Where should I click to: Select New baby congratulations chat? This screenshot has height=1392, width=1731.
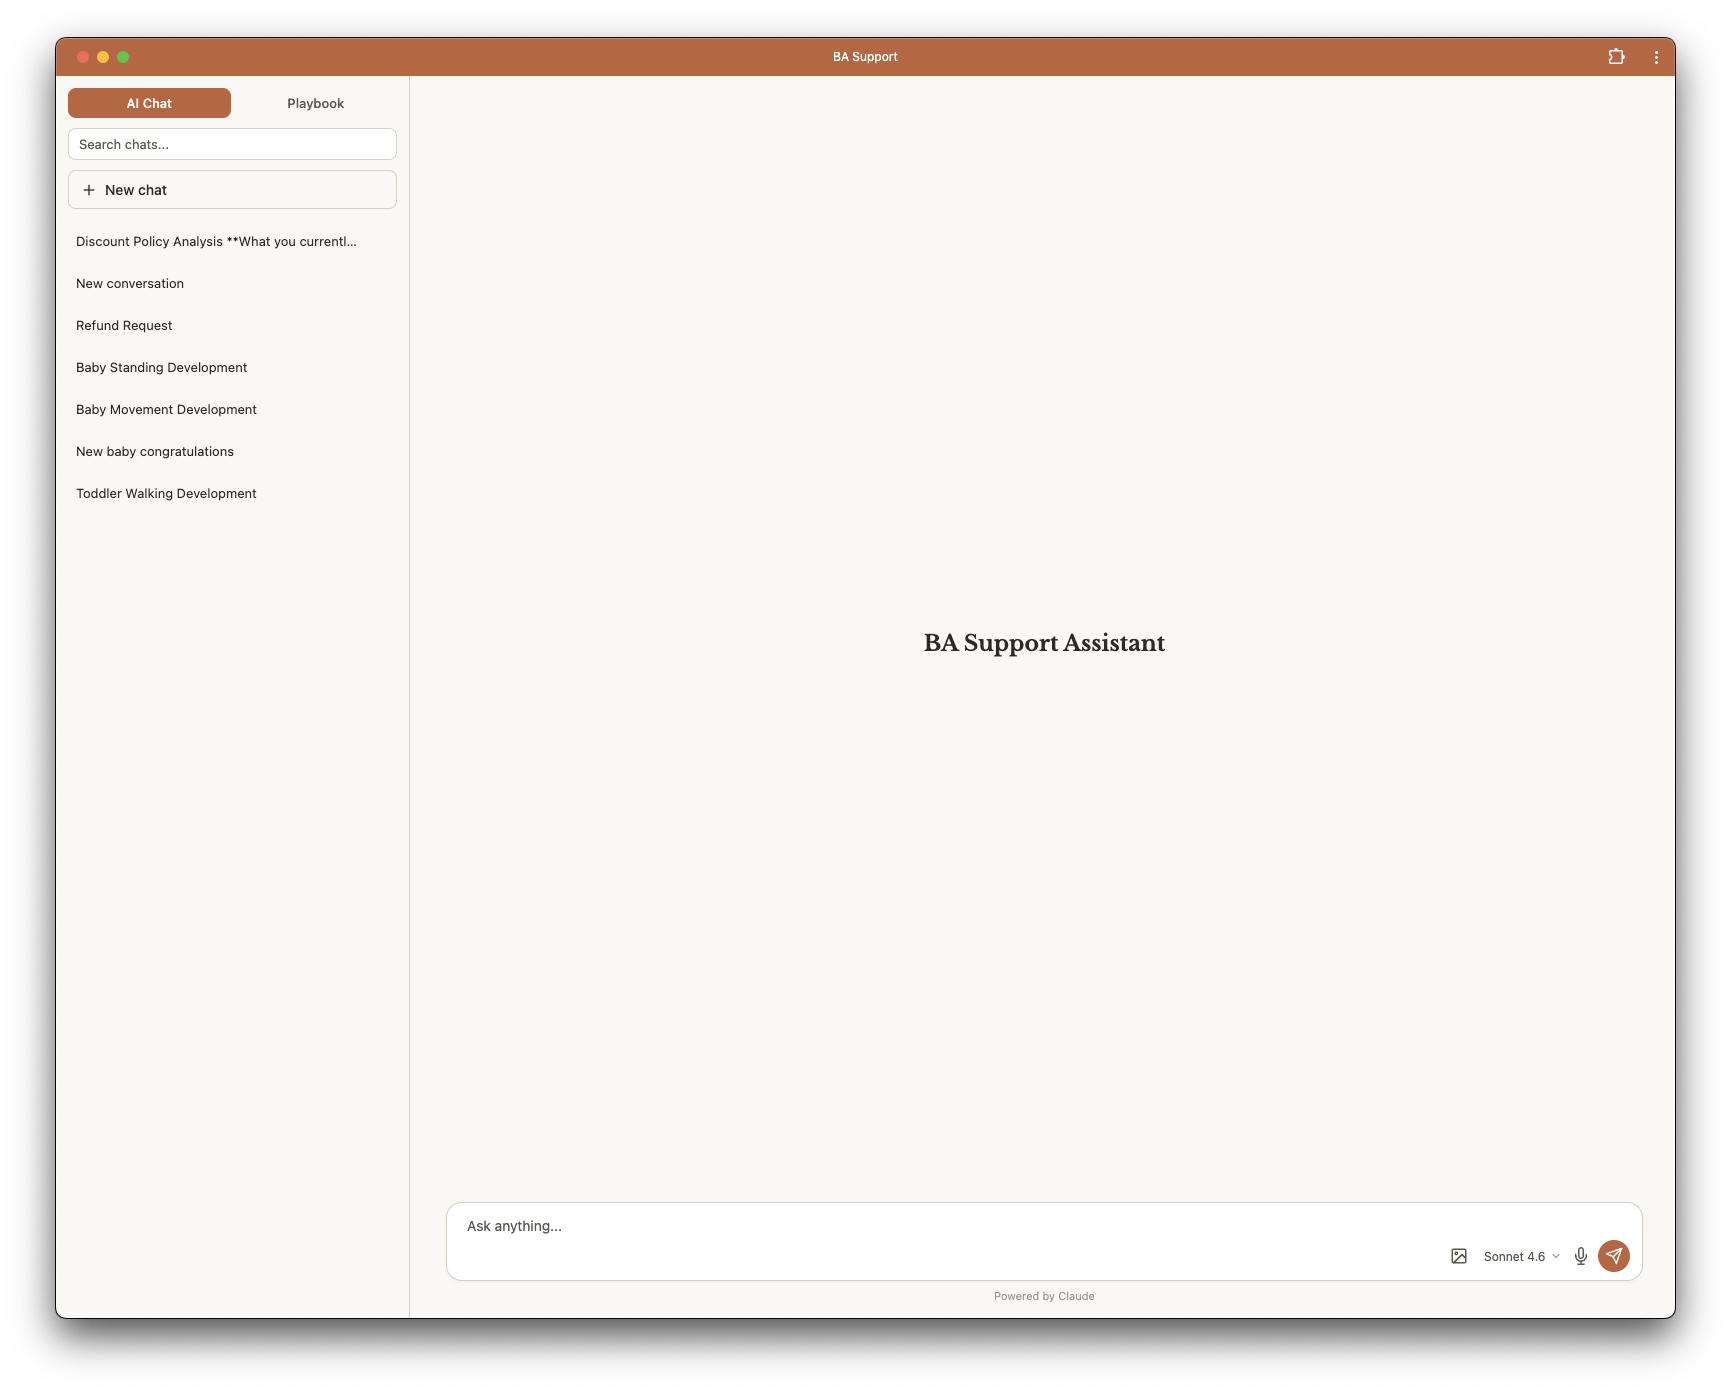tap(155, 451)
